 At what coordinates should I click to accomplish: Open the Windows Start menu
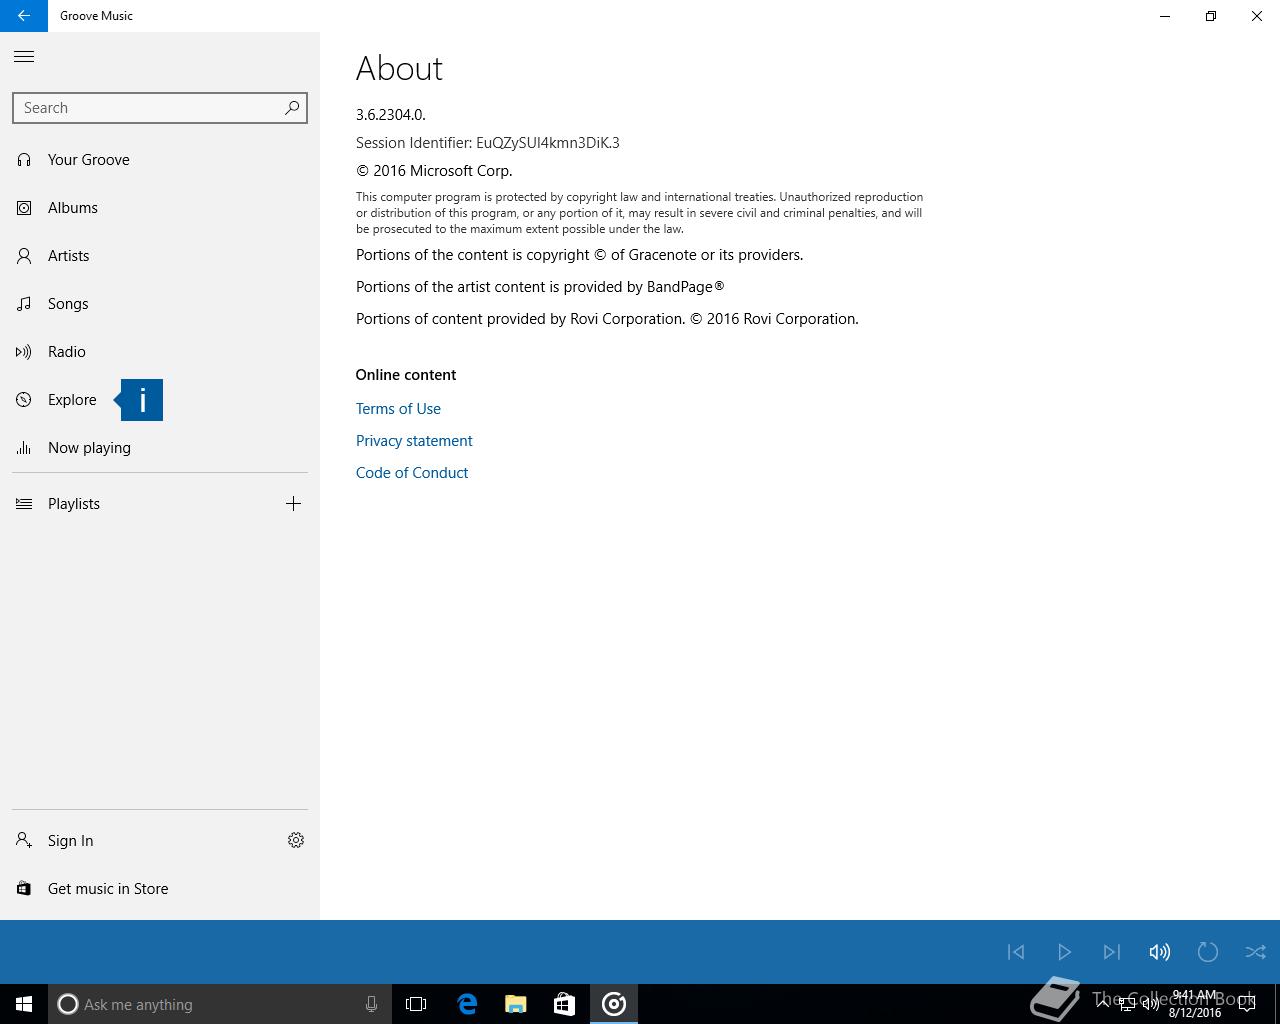pos(24,1004)
